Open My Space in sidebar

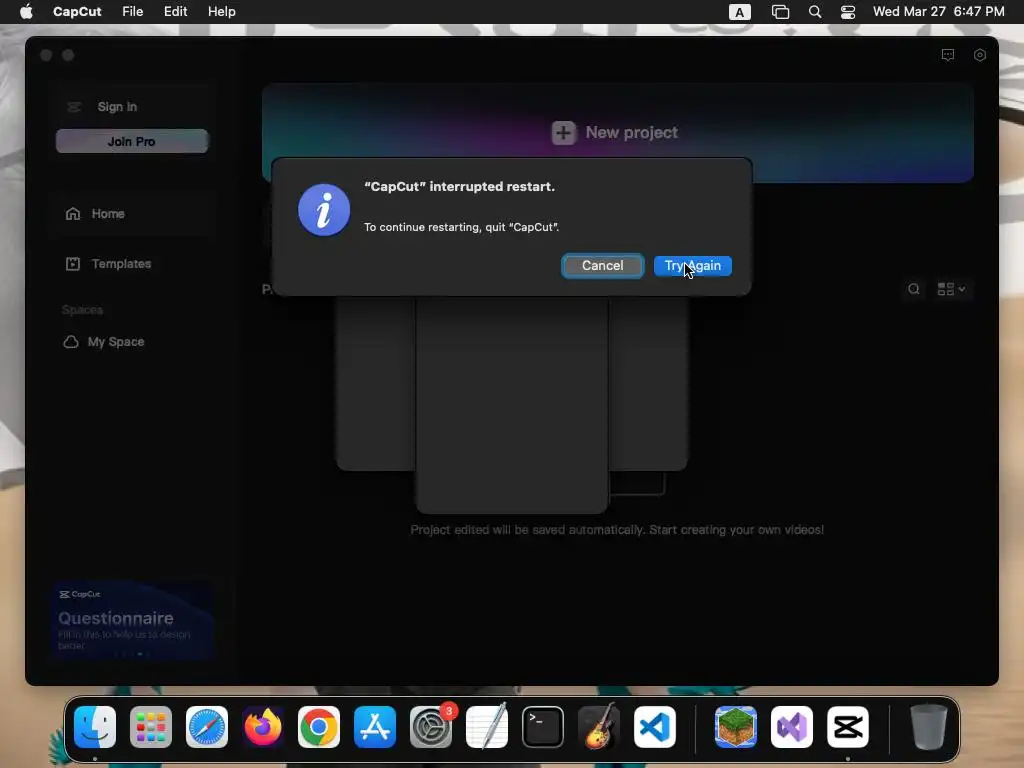click(x=104, y=342)
